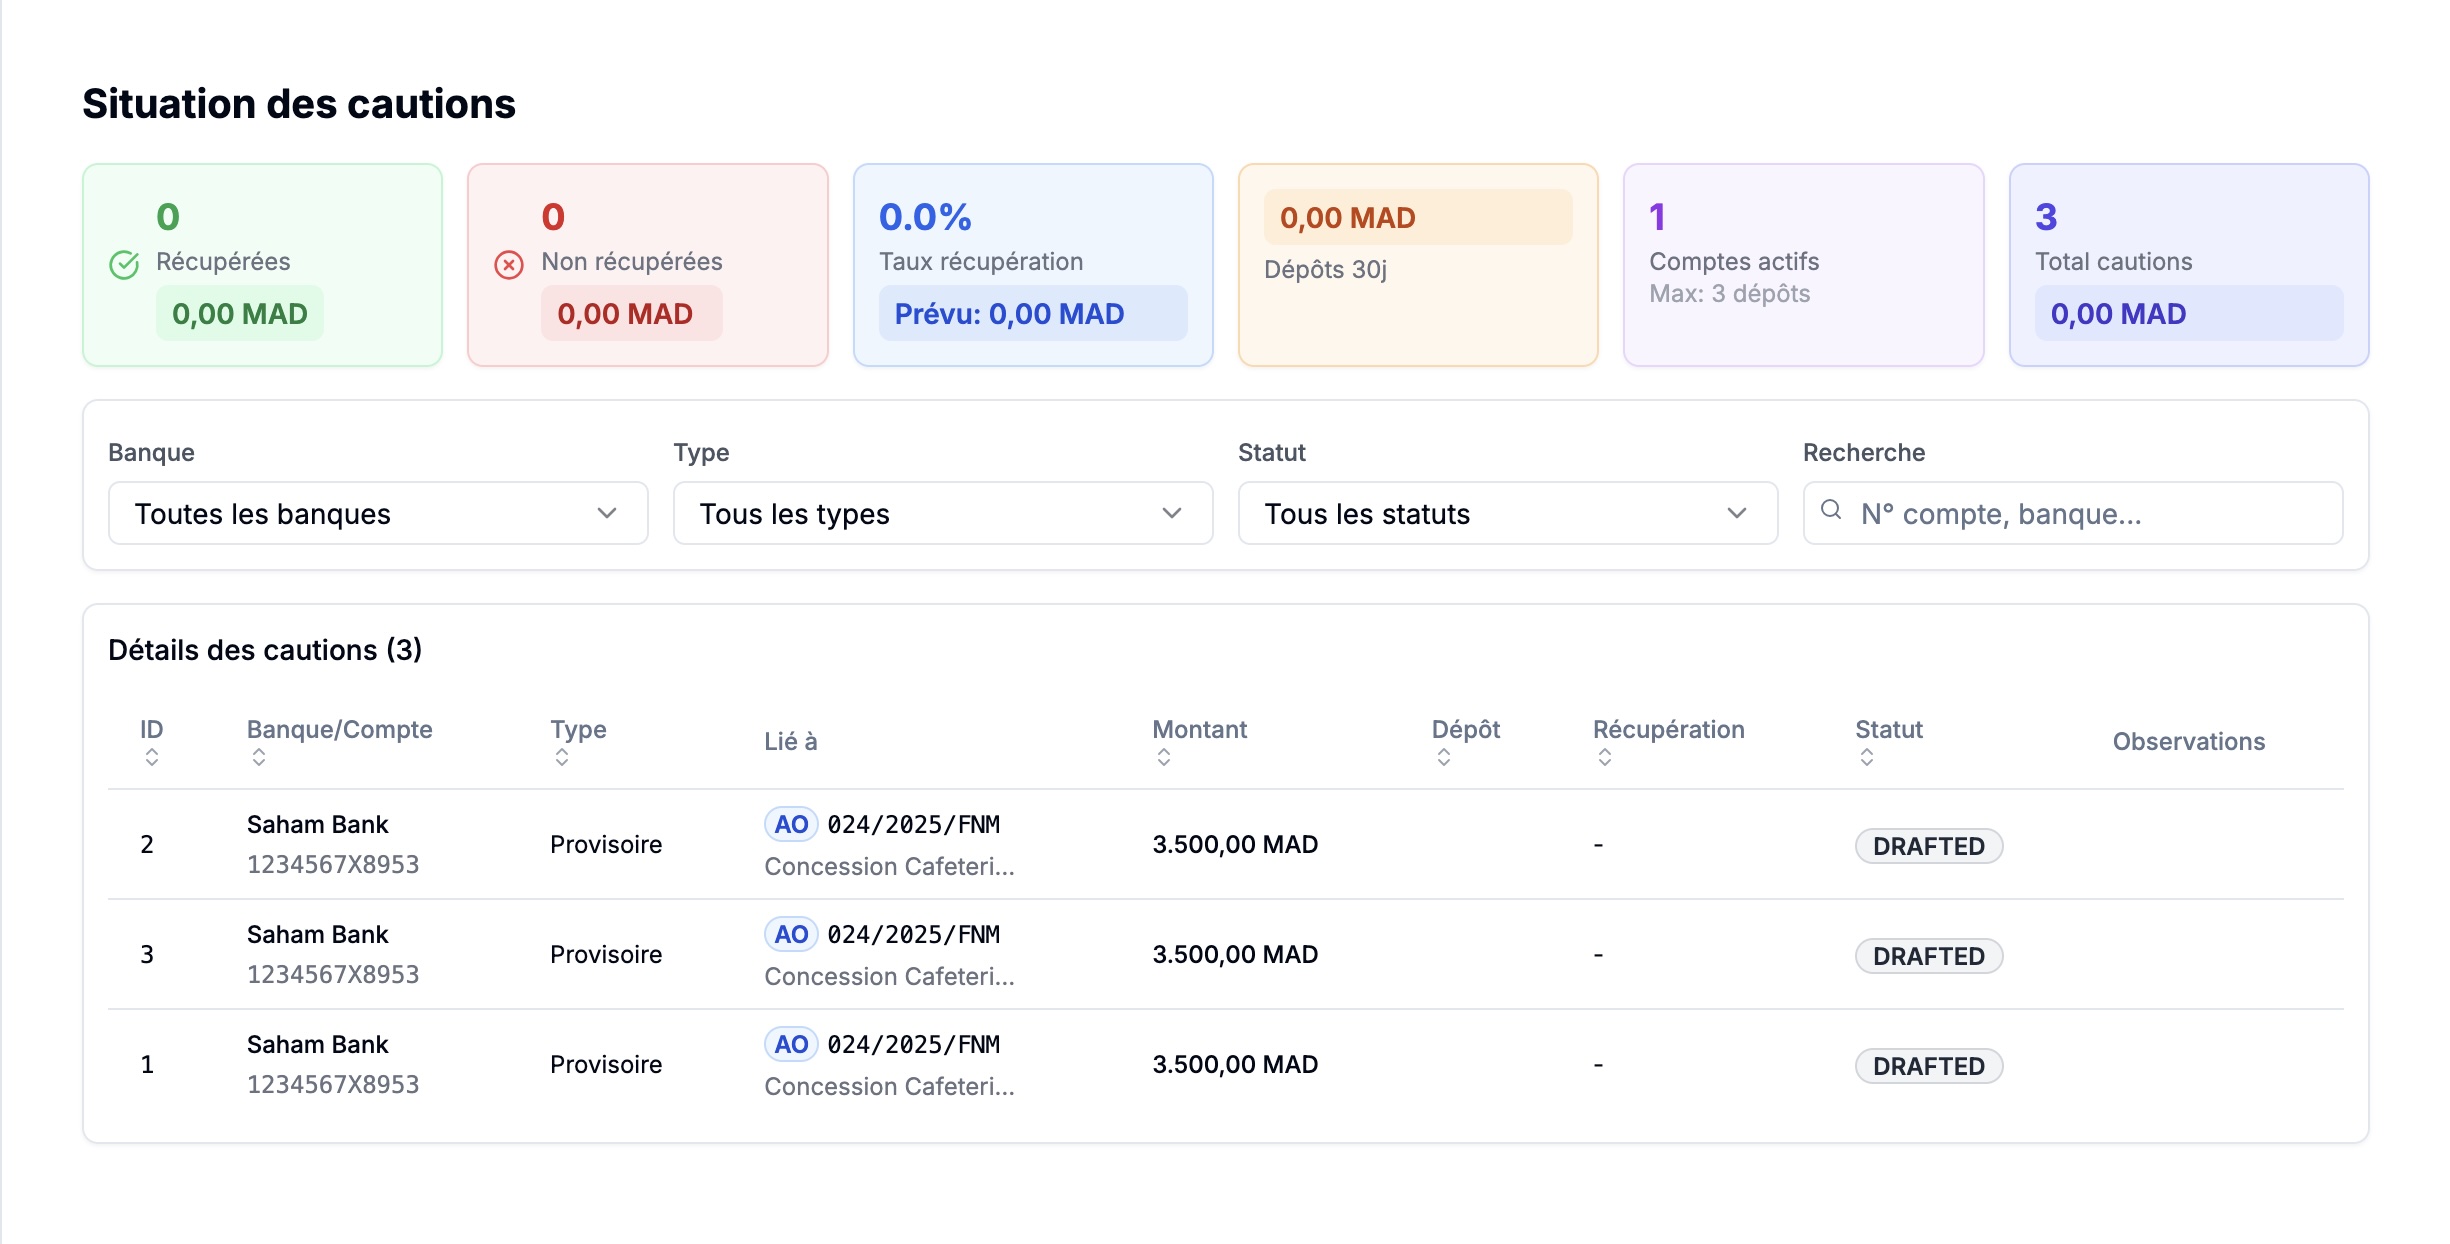Open the Tous les types dropdown
This screenshot has width=2450, height=1244.
point(942,513)
